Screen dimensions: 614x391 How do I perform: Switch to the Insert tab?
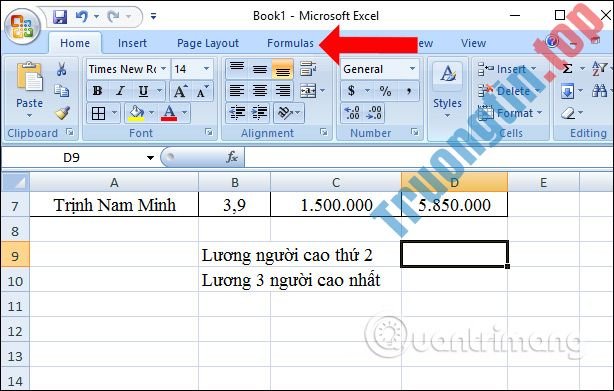click(132, 43)
